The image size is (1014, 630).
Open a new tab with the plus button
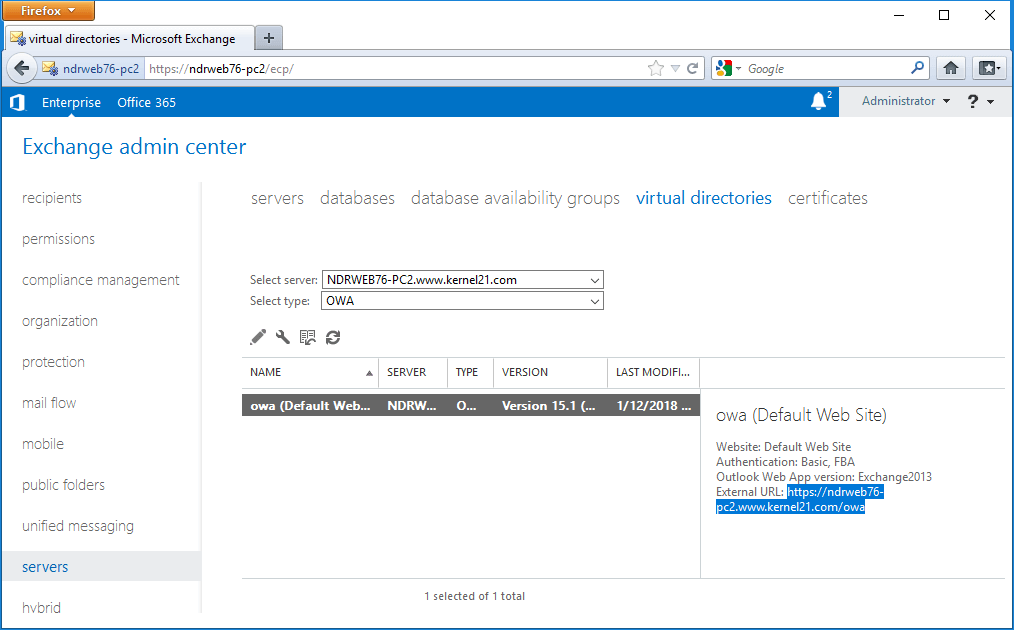[269, 38]
